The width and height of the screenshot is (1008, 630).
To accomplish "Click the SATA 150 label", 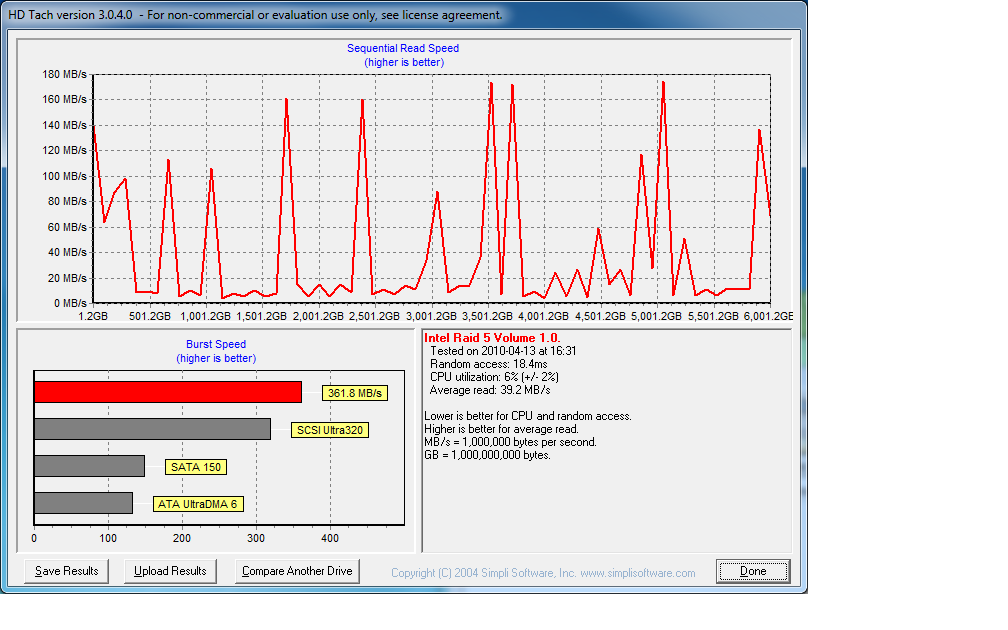I will pos(196,467).
